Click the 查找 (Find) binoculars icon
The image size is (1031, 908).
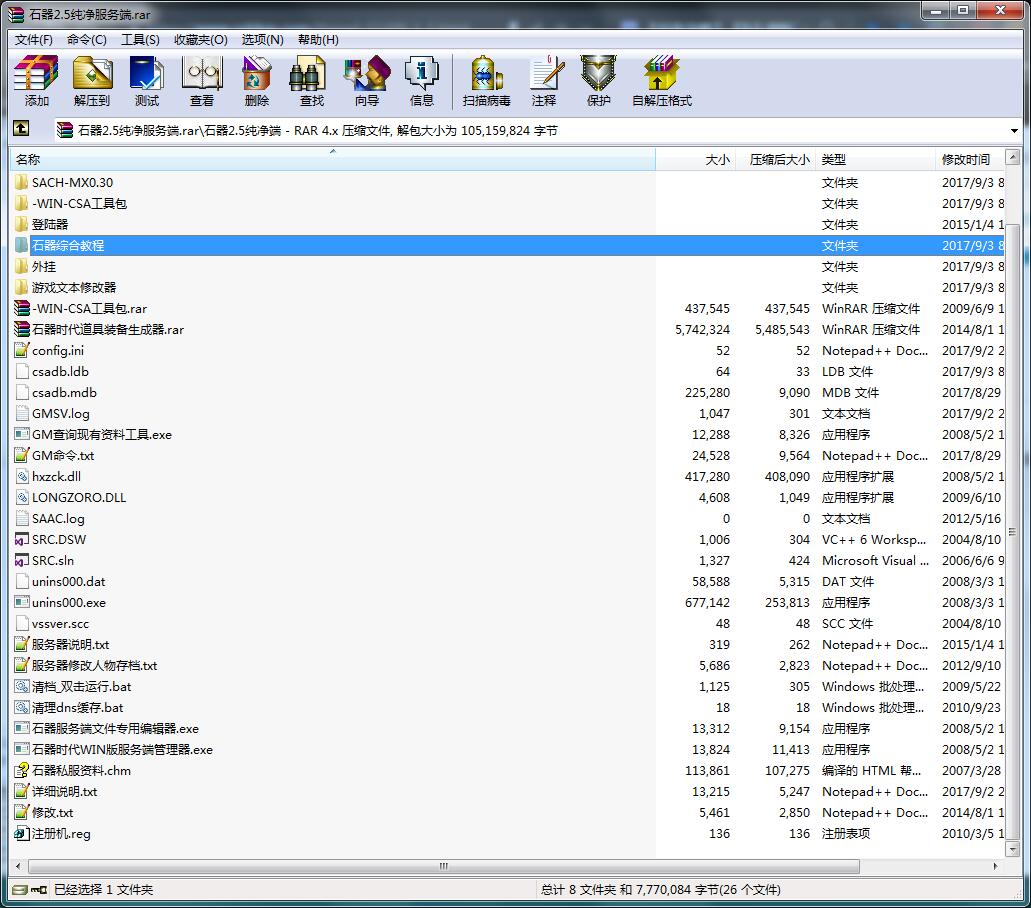[308, 73]
